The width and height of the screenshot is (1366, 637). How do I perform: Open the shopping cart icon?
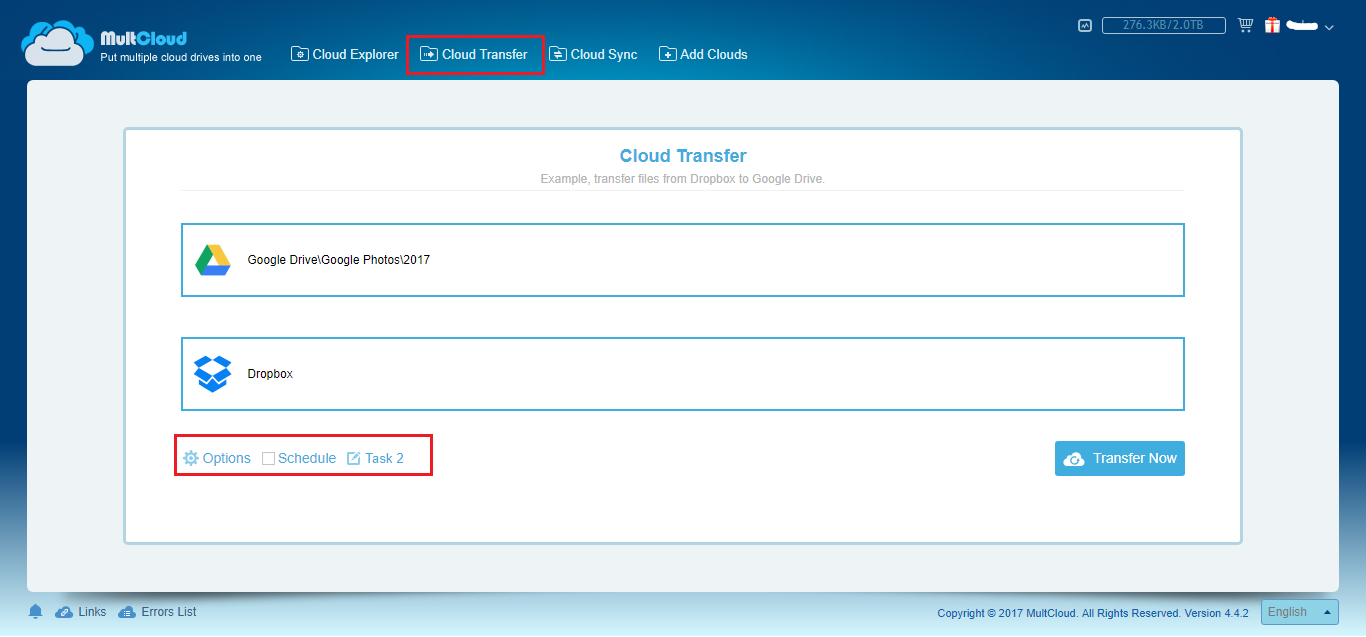1245,26
